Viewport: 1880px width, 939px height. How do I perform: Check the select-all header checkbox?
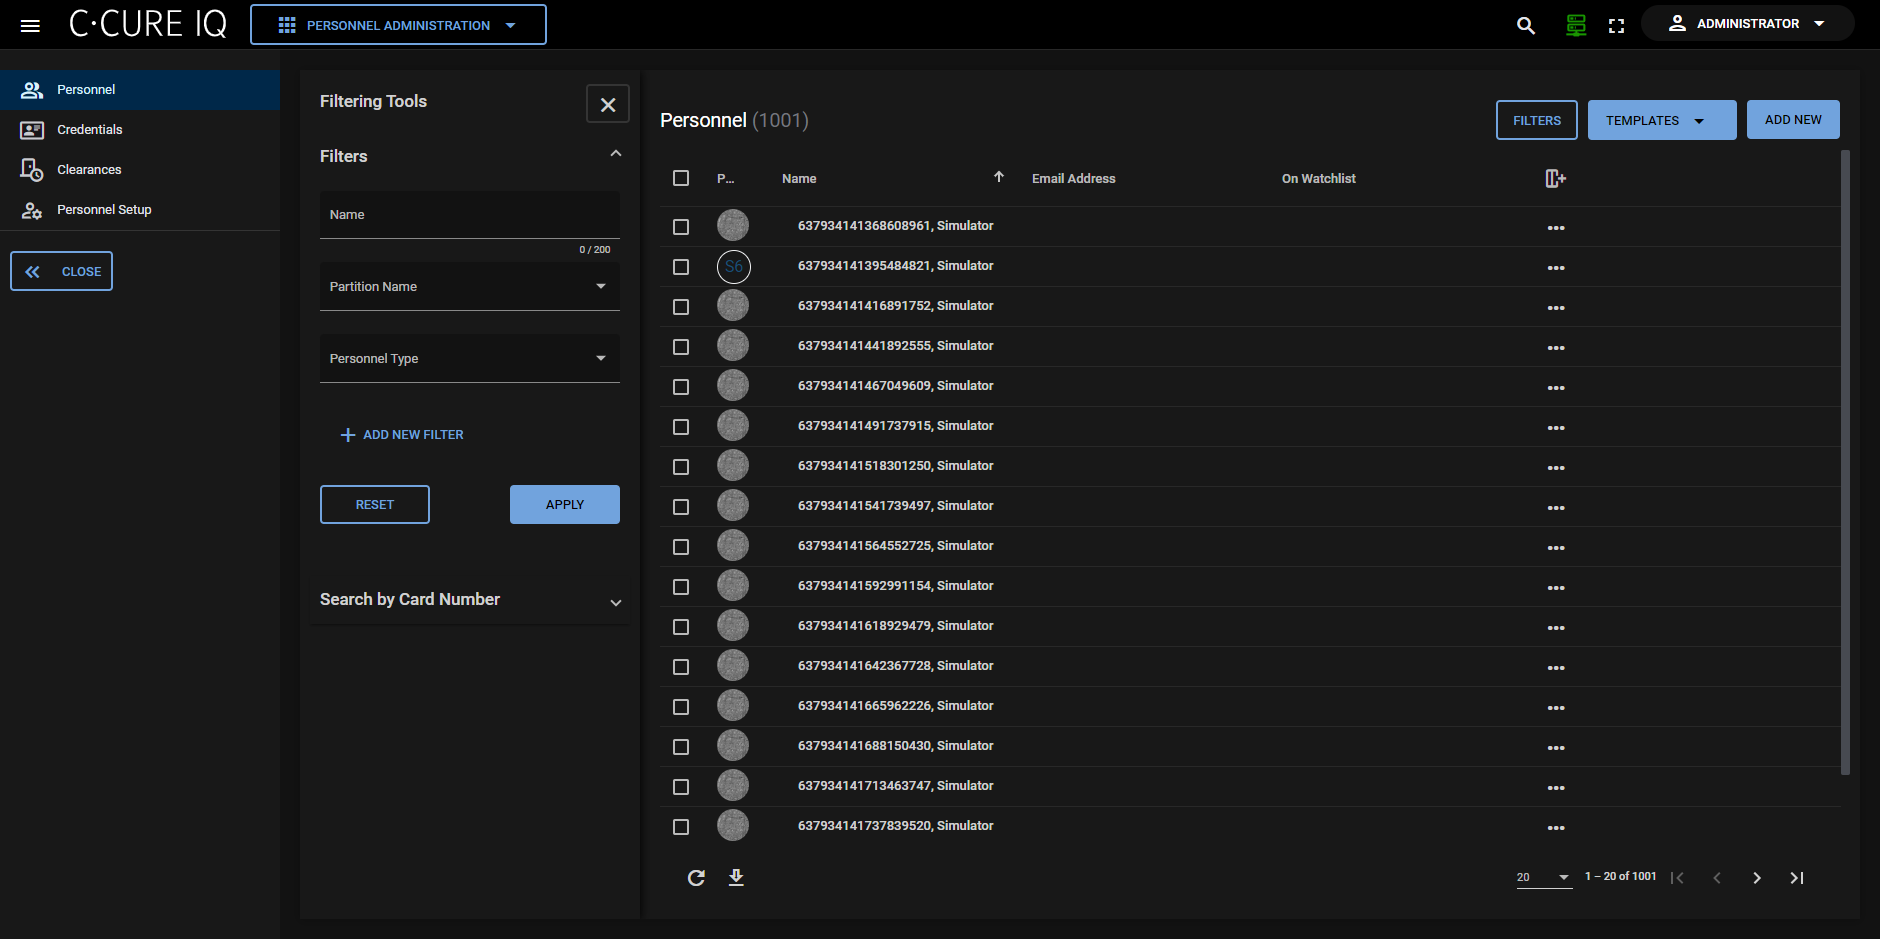click(681, 178)
